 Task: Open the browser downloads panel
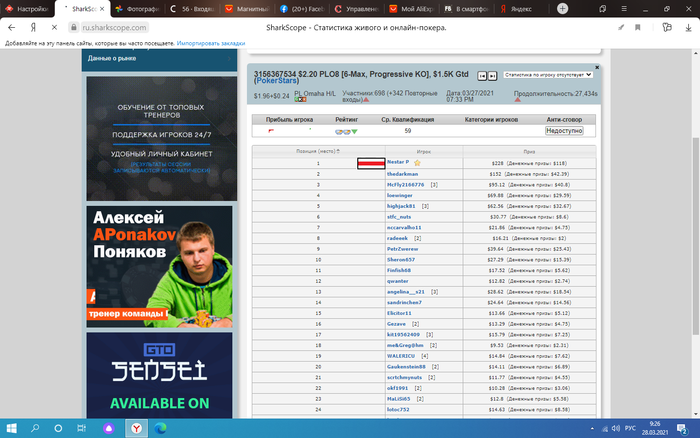click(x=688, y=27)
